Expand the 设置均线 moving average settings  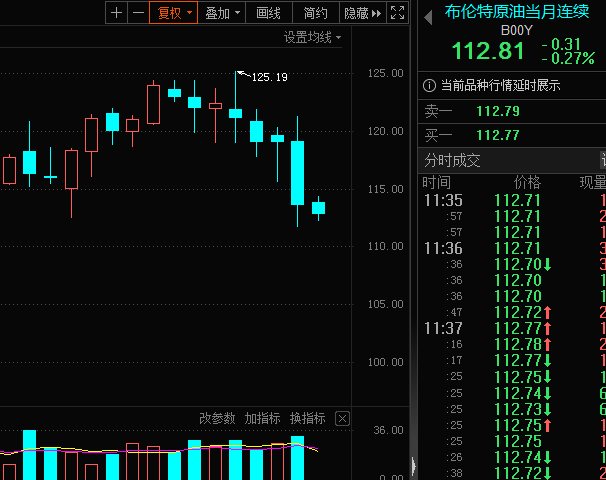coord(312,38)
